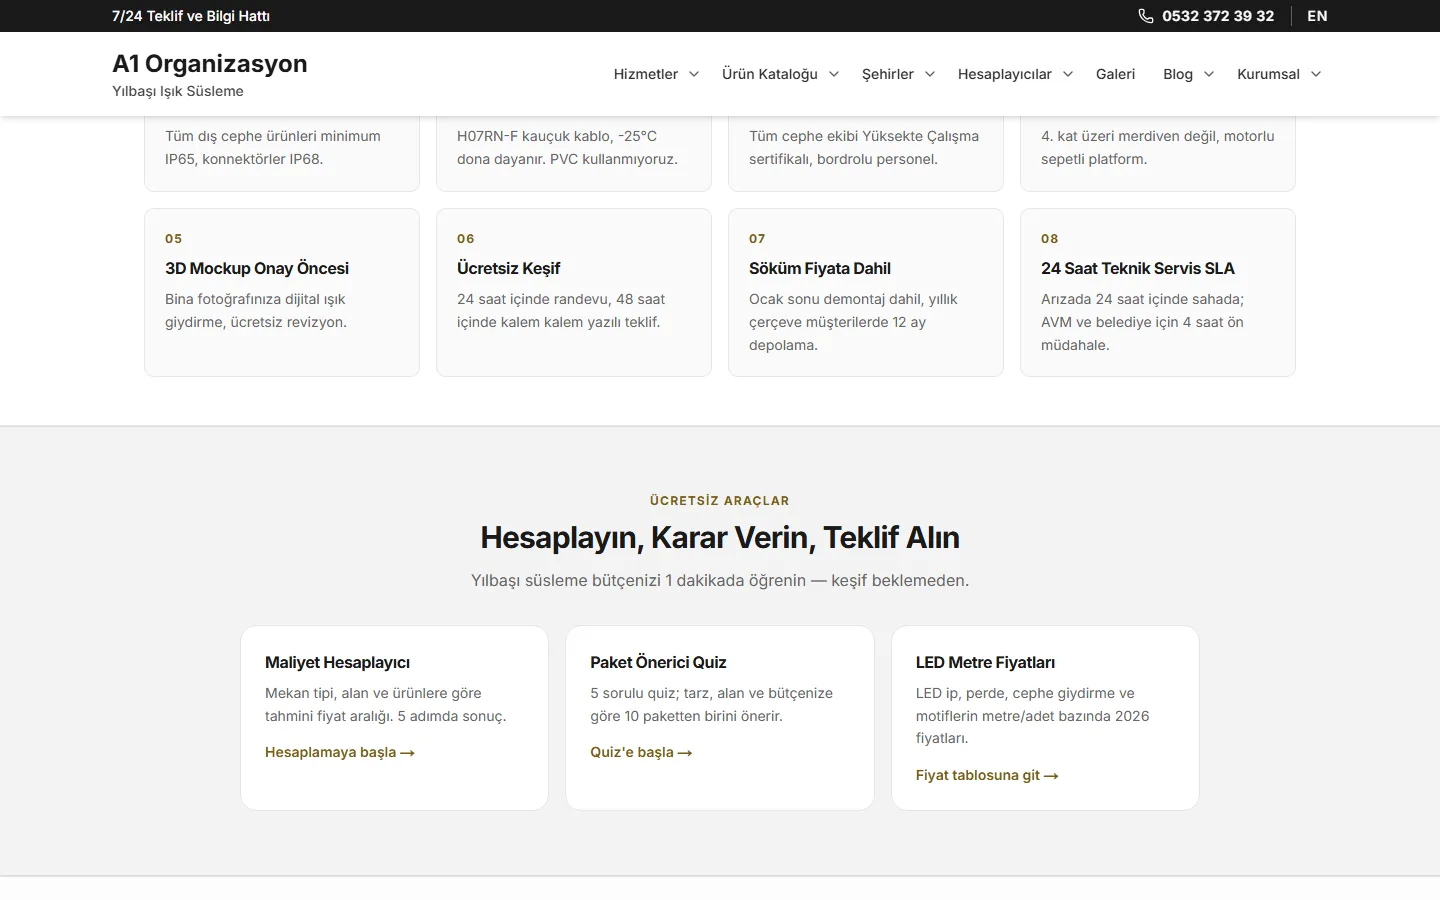Open the Şehirler menu
The image size is (1440, 900).
pyautogui.click(x=888, y=74)
